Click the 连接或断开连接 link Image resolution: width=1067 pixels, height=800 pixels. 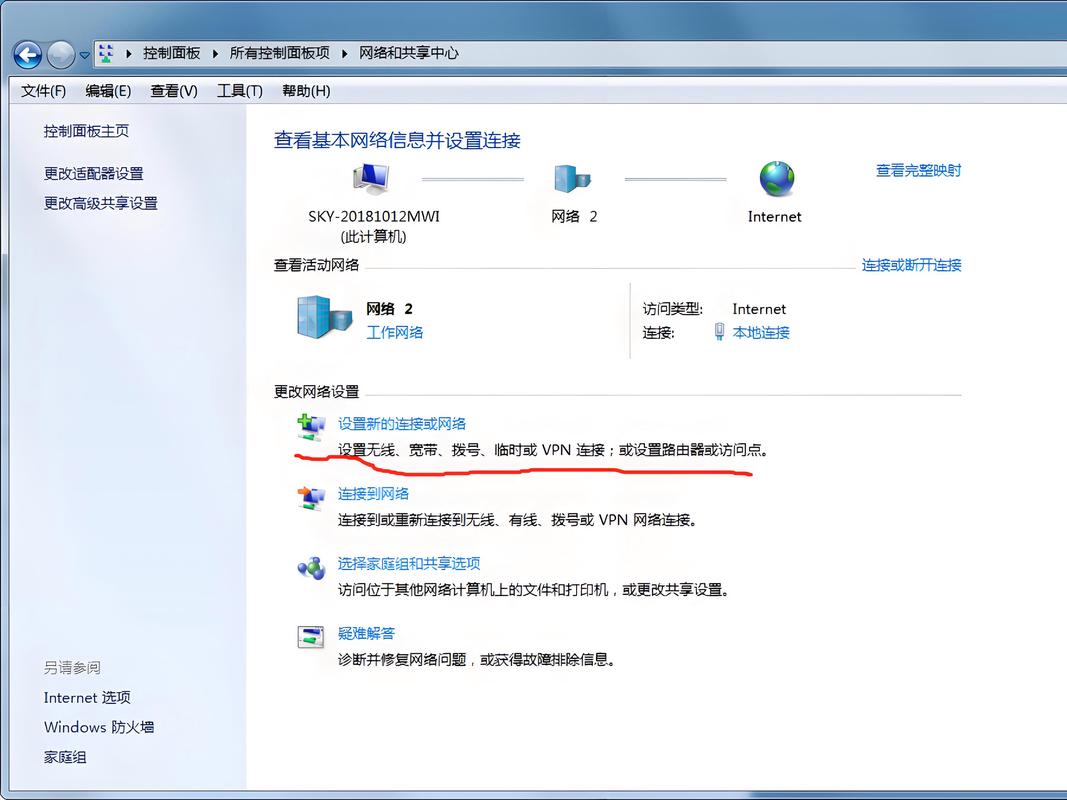pos(910,265)
